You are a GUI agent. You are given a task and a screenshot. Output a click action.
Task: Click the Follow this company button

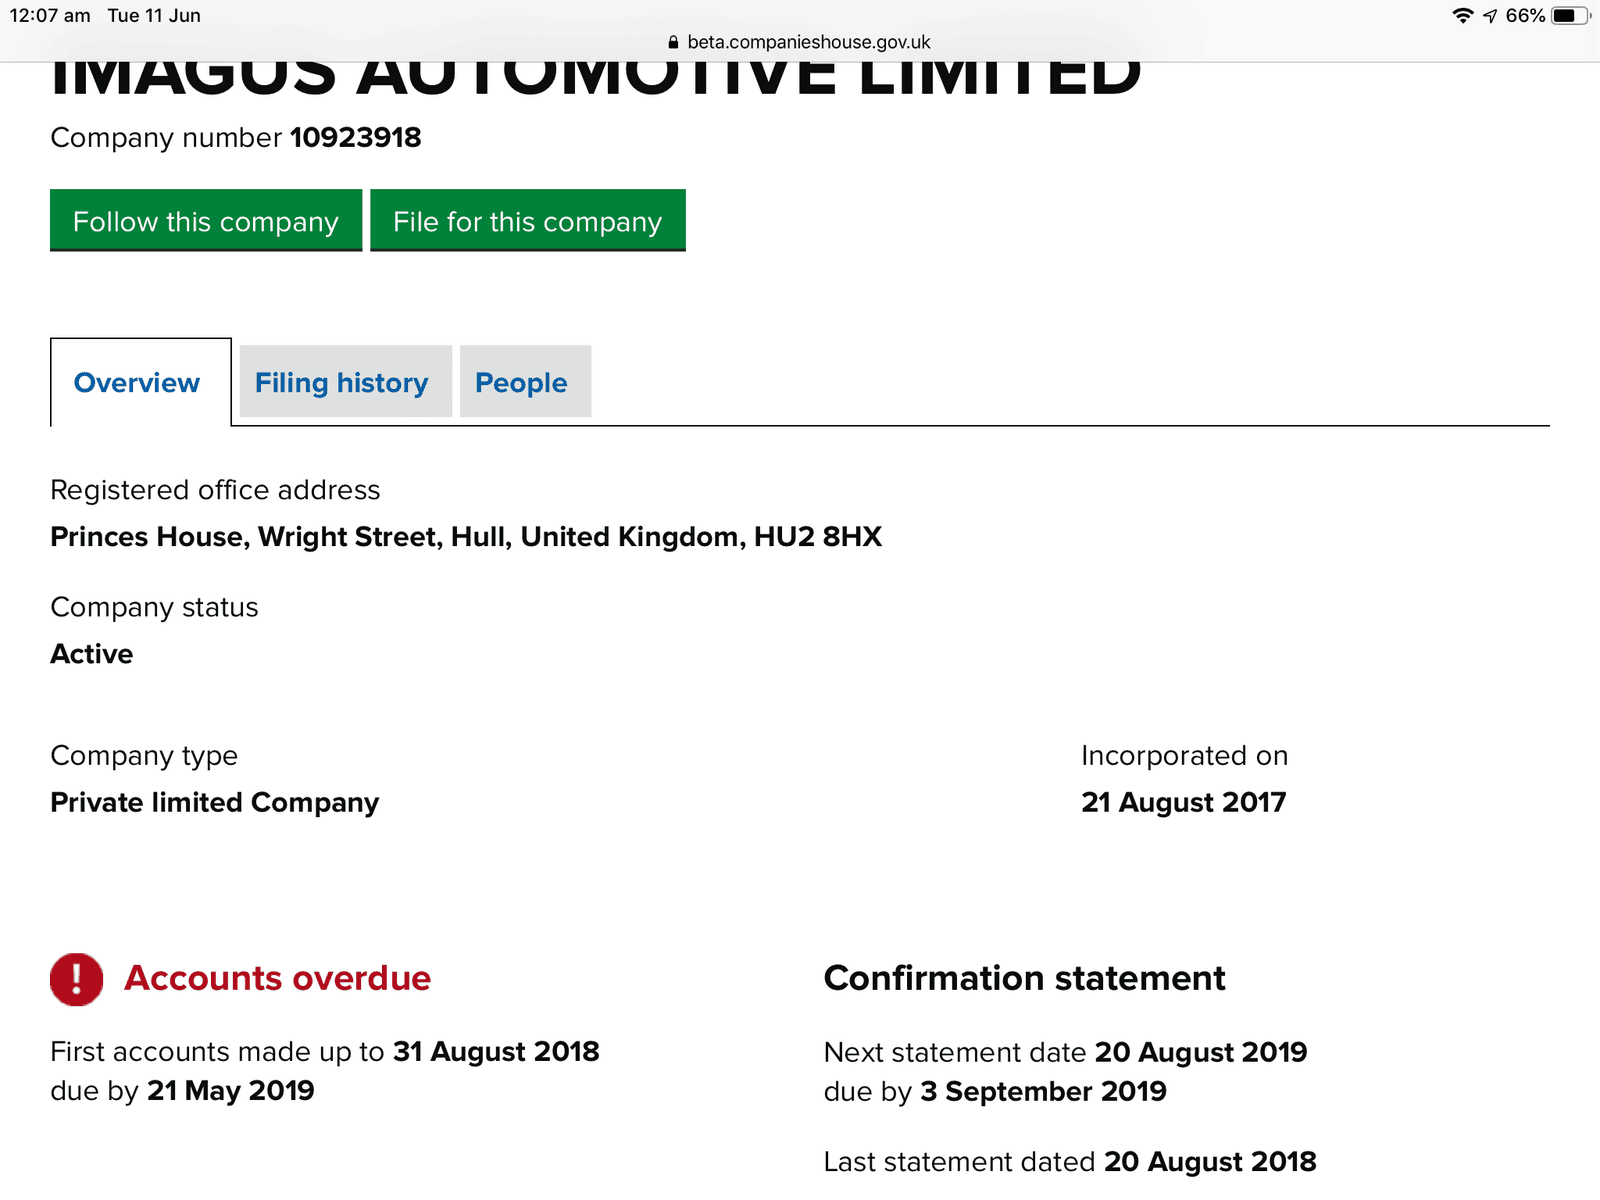(206, 220)
